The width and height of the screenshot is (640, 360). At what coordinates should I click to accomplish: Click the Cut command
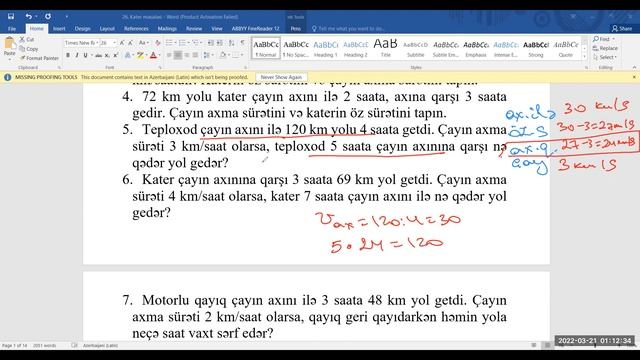pos(27,40)
